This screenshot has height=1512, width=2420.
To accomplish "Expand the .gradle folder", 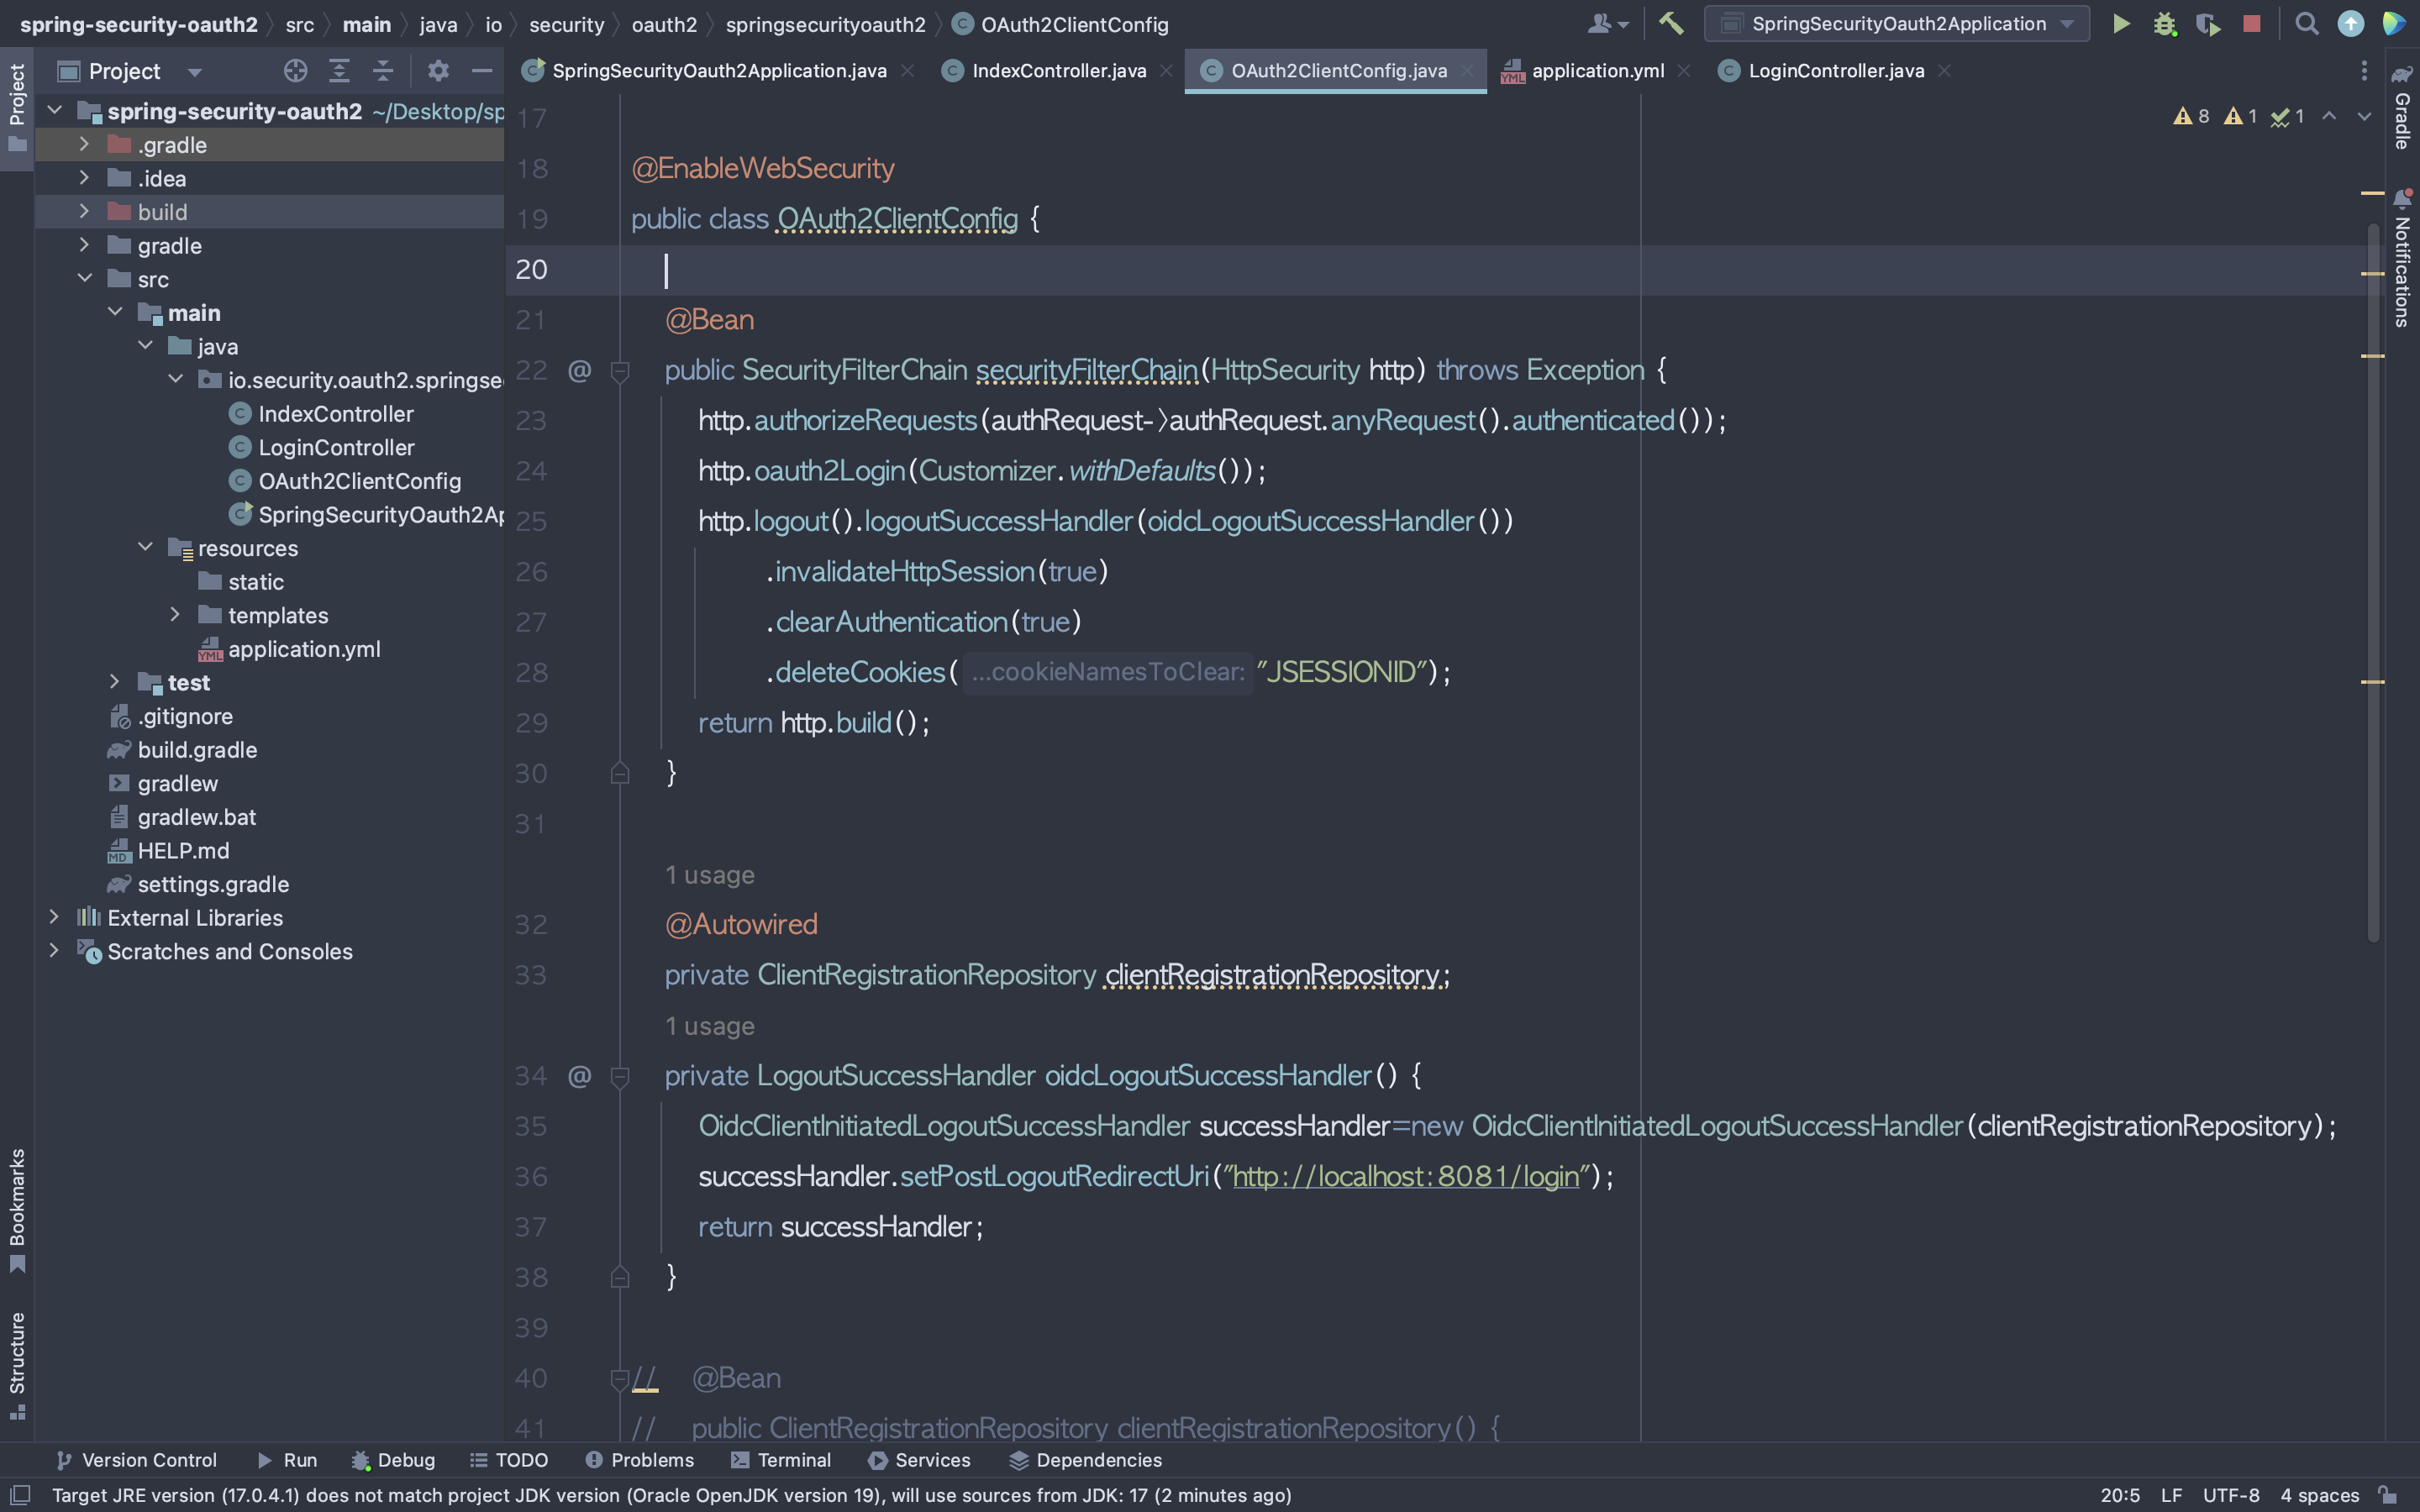I will [84, 145].
